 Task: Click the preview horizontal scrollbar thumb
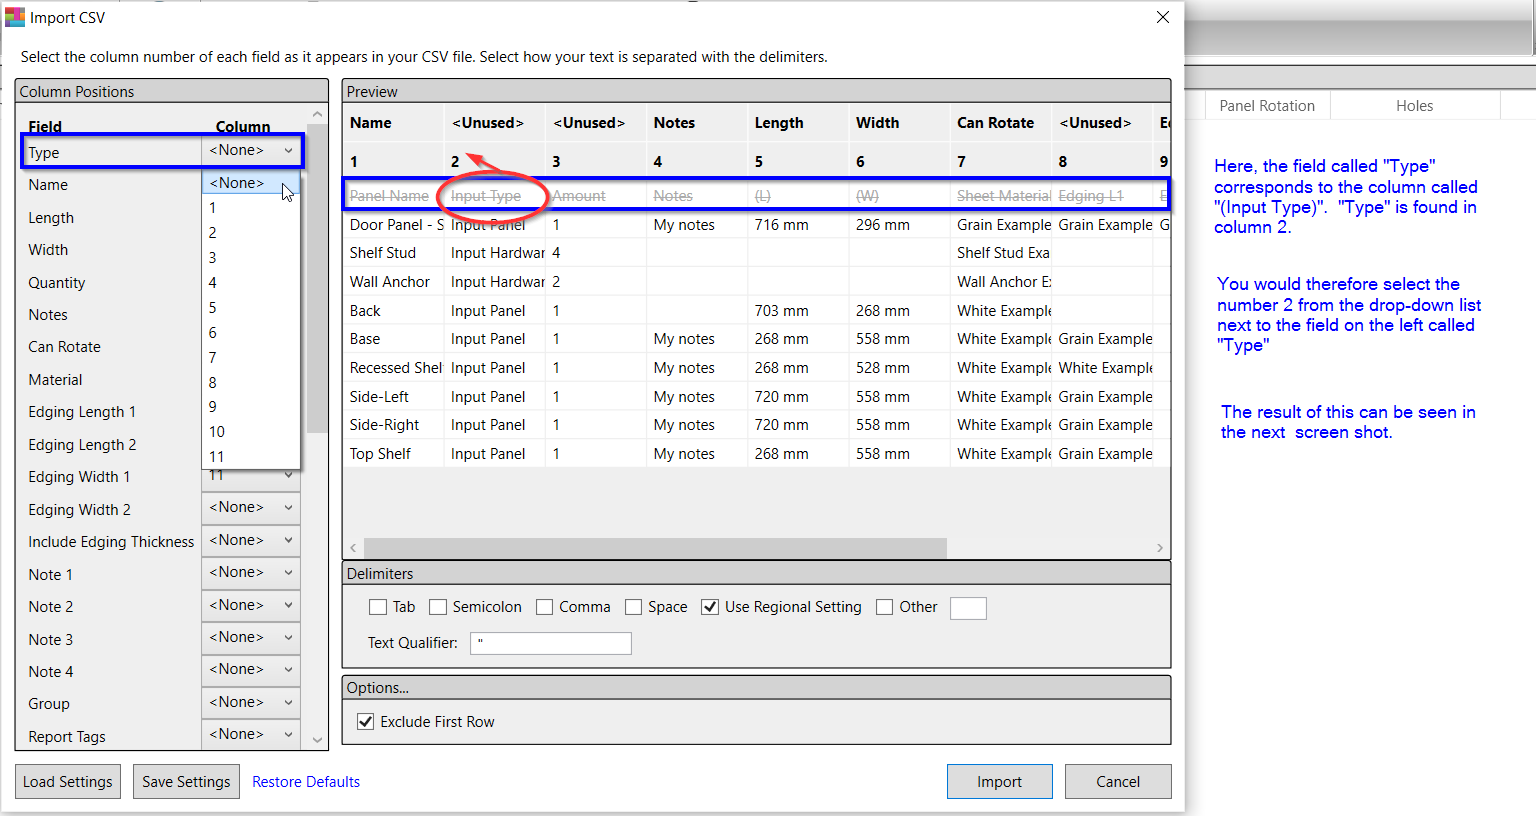coord(655,548)
